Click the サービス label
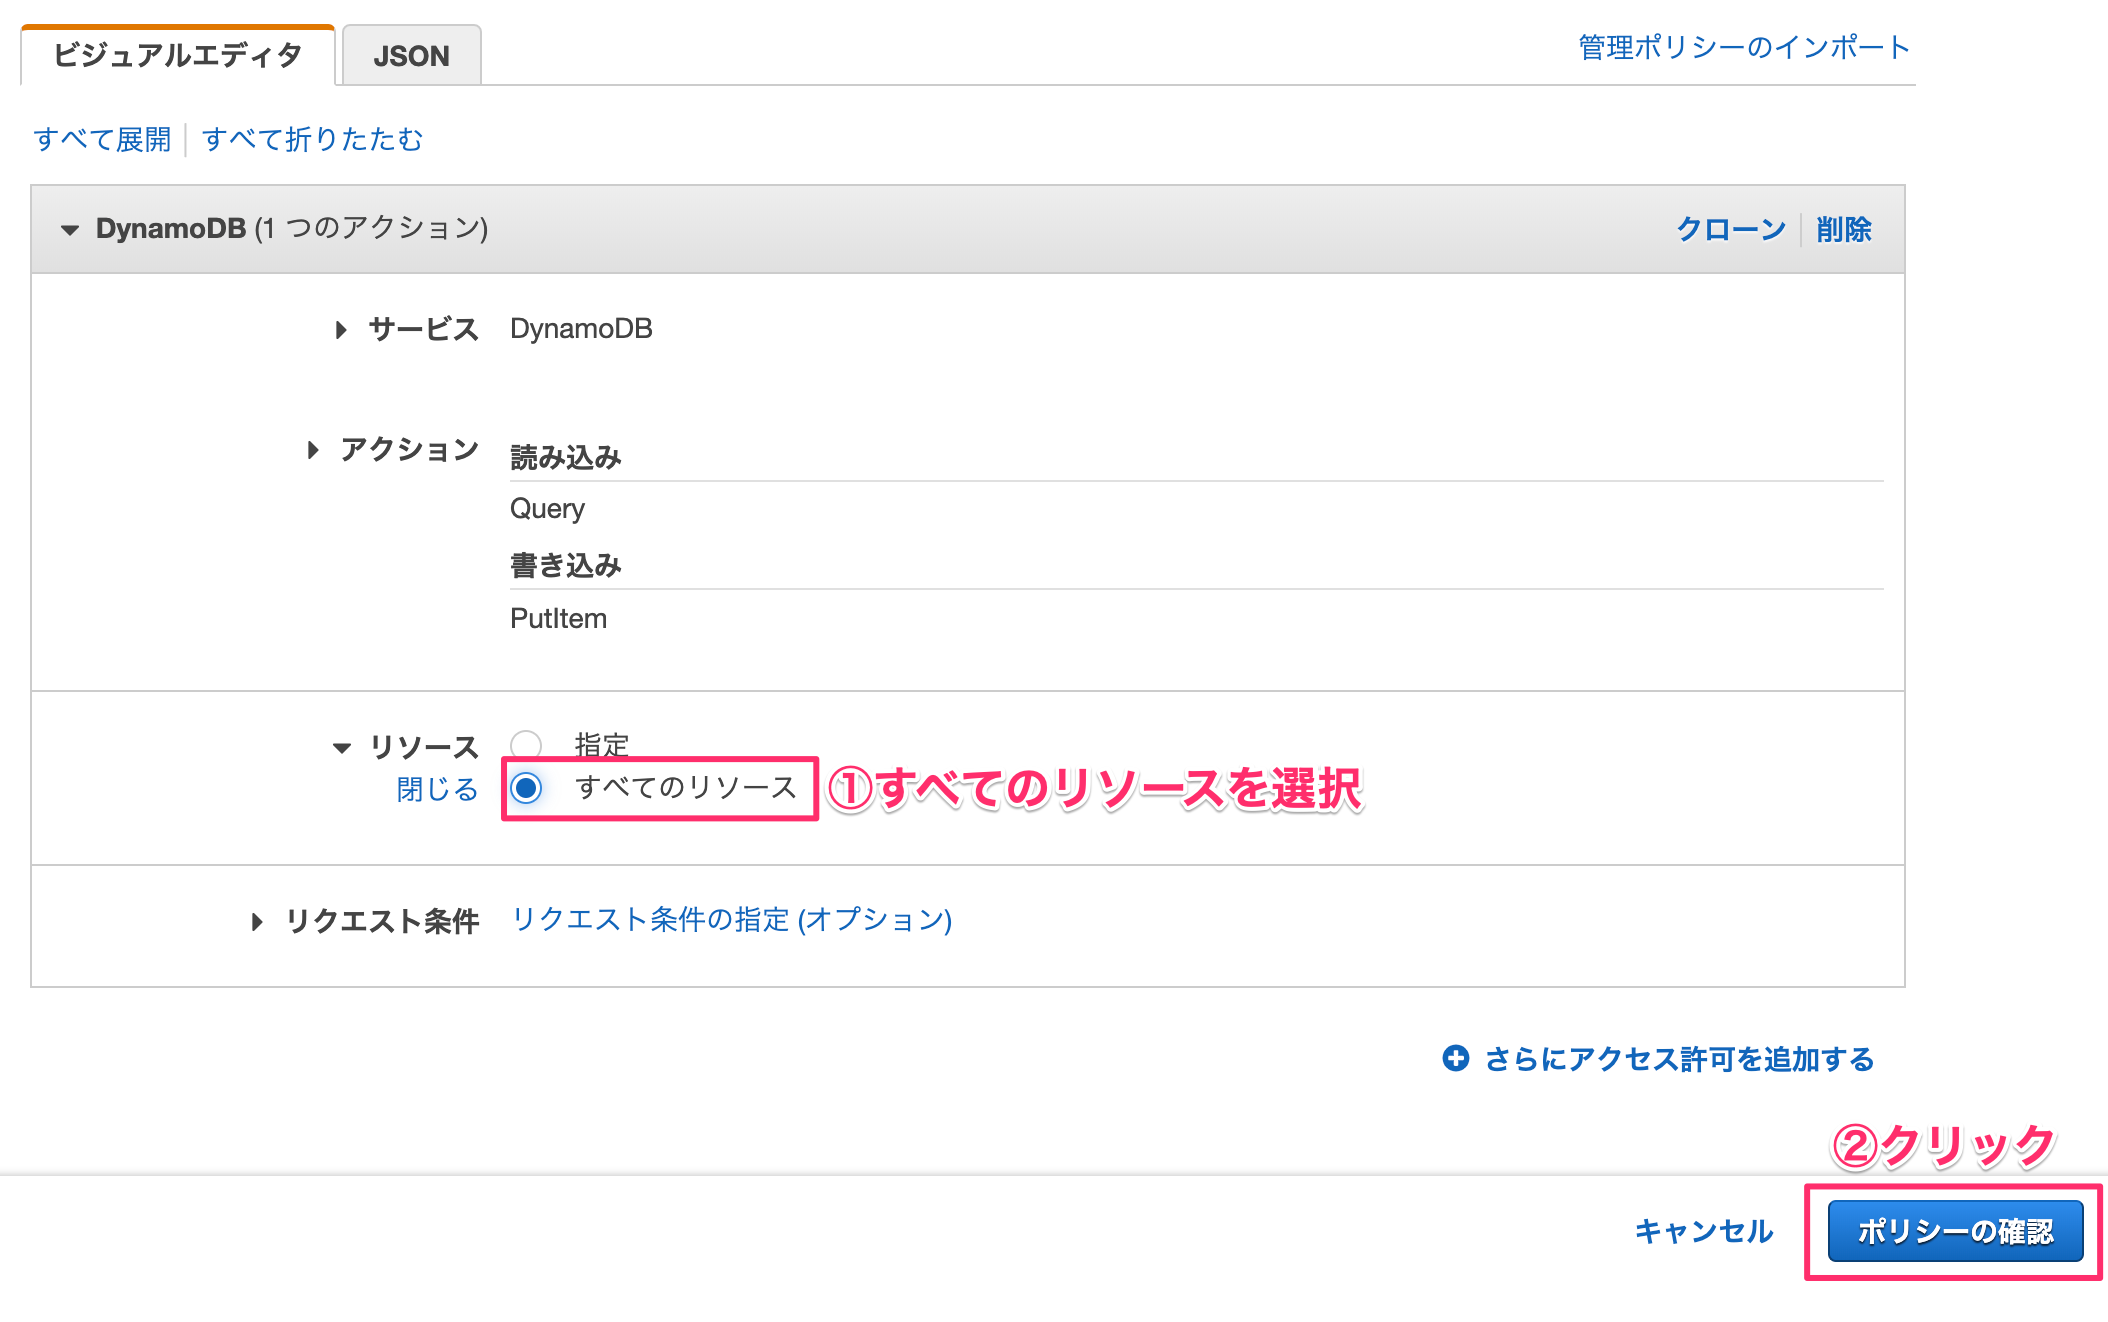This screenshot has width=2108, height=1322. [423, 329]
